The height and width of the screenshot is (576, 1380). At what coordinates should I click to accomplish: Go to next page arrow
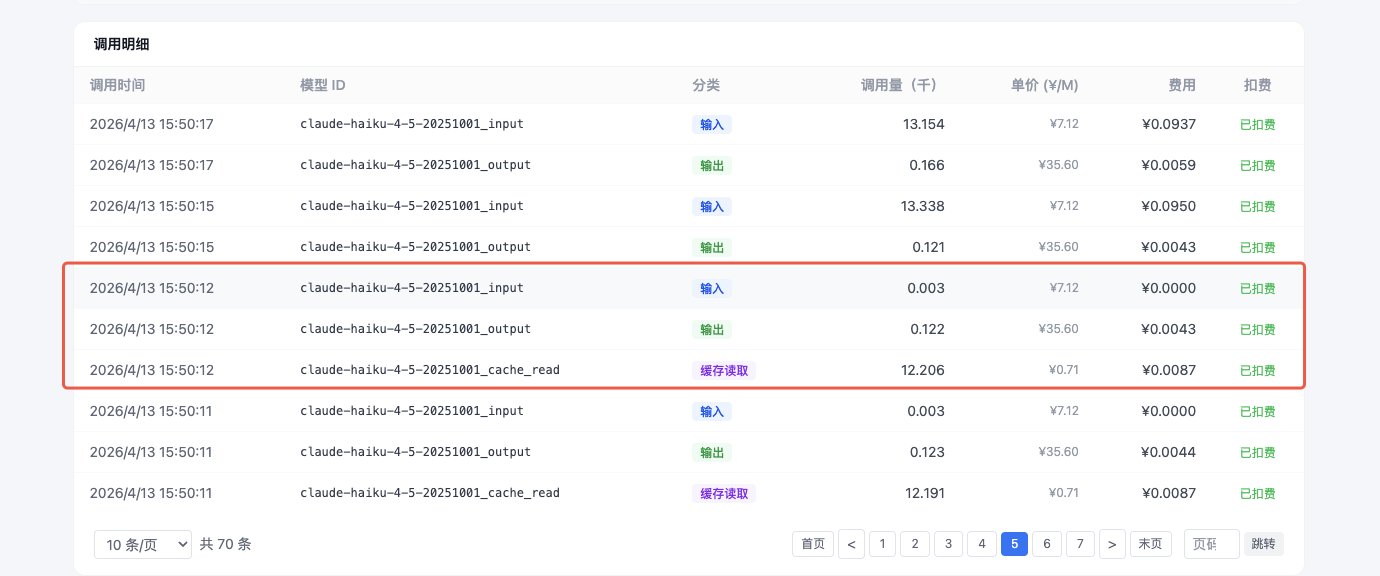(x=1112, y=544)
